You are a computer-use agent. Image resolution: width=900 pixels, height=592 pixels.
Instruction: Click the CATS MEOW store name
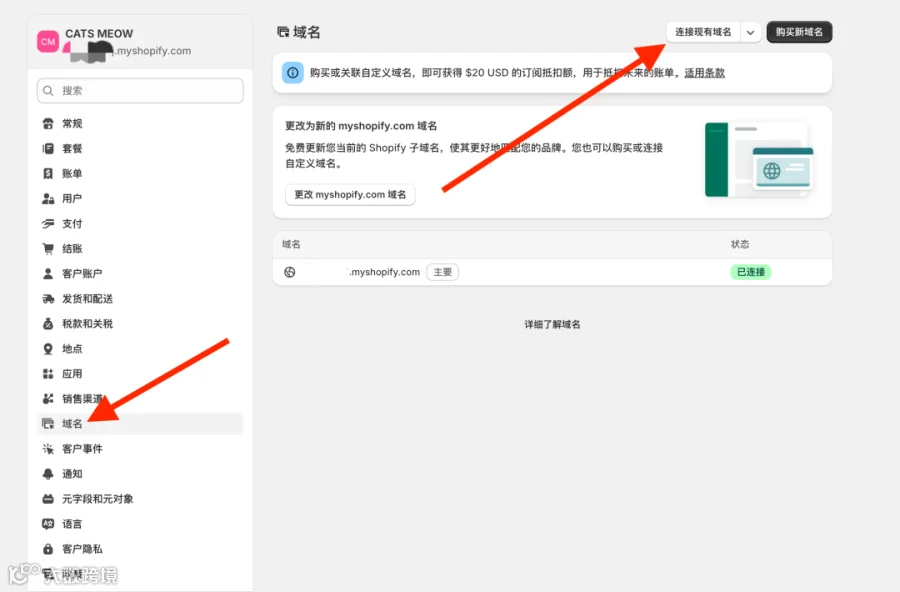pos(99,34)
